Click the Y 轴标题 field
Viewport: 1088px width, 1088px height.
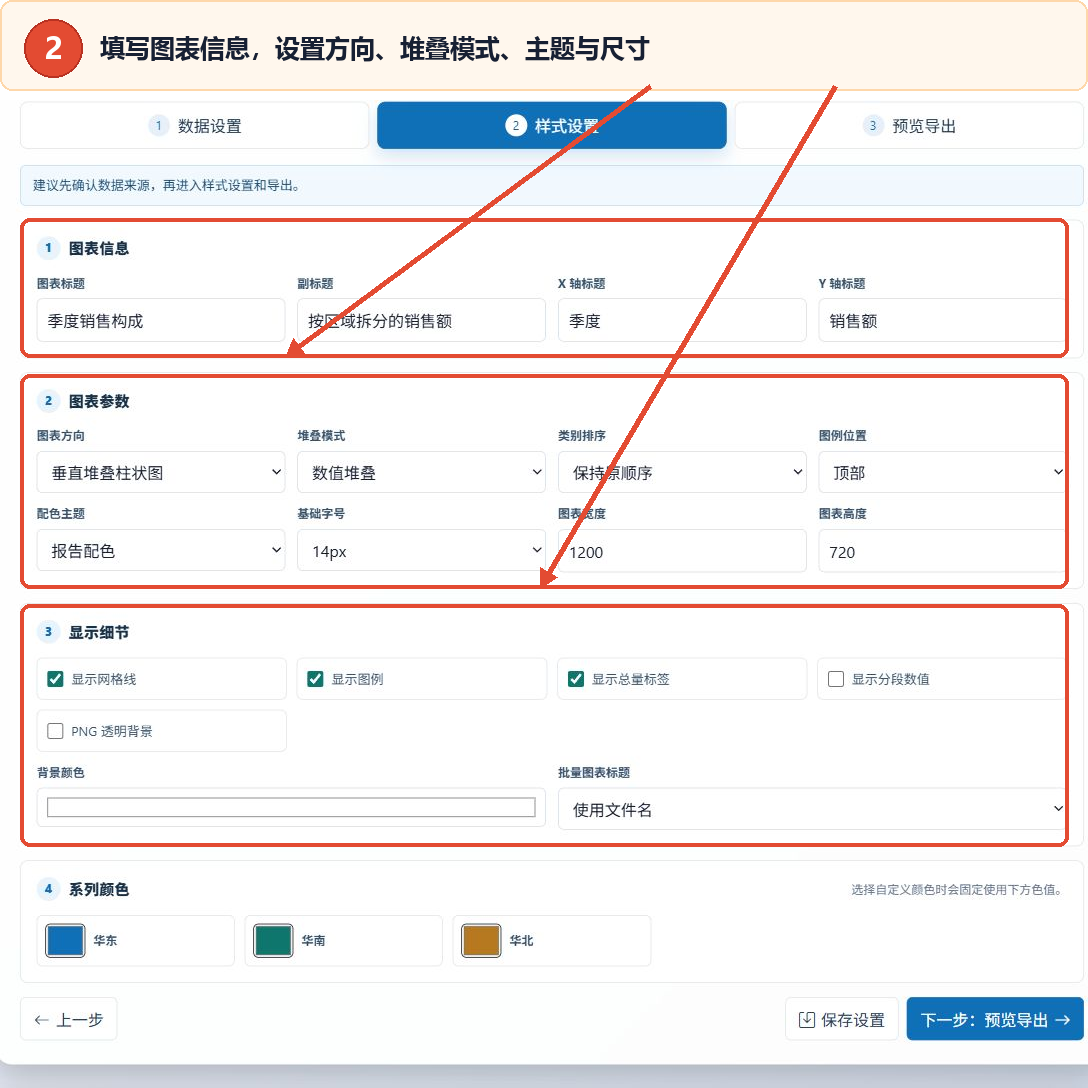[942, 321]
